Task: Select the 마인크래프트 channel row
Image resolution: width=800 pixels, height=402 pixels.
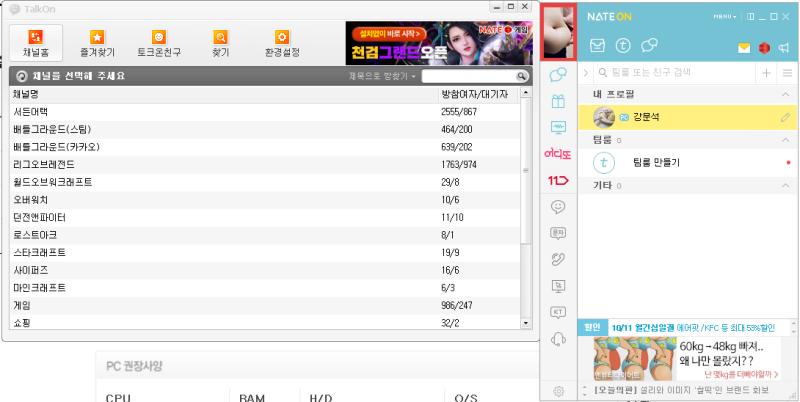Action: 264,288
